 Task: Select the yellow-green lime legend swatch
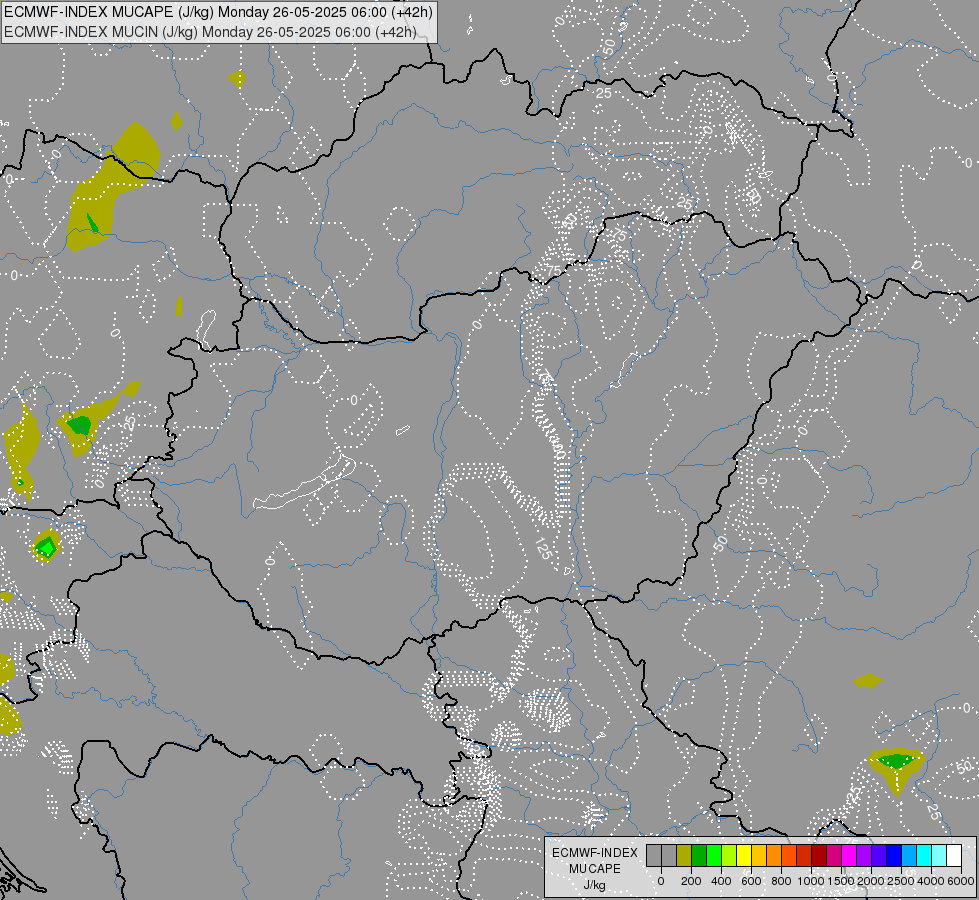click(729, 856)
